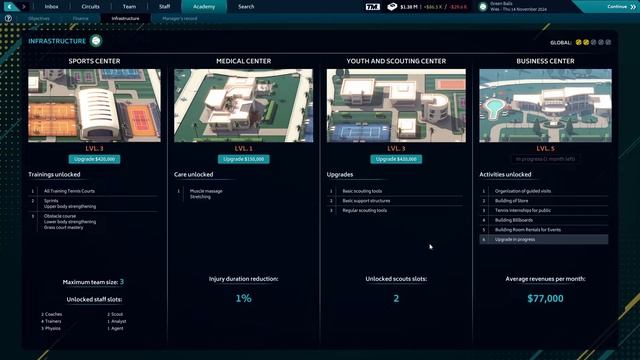This screenshot has width=640, height=360.
Task: Switch to the Objectives tab
Action: pyautogui.click(x=39, y=18)
